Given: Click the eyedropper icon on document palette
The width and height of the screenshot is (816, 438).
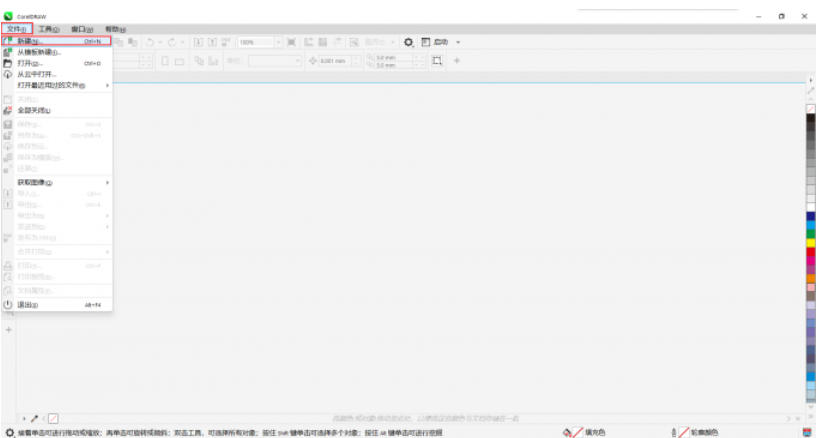Looking at the screenshot, I should pos(34,418).
